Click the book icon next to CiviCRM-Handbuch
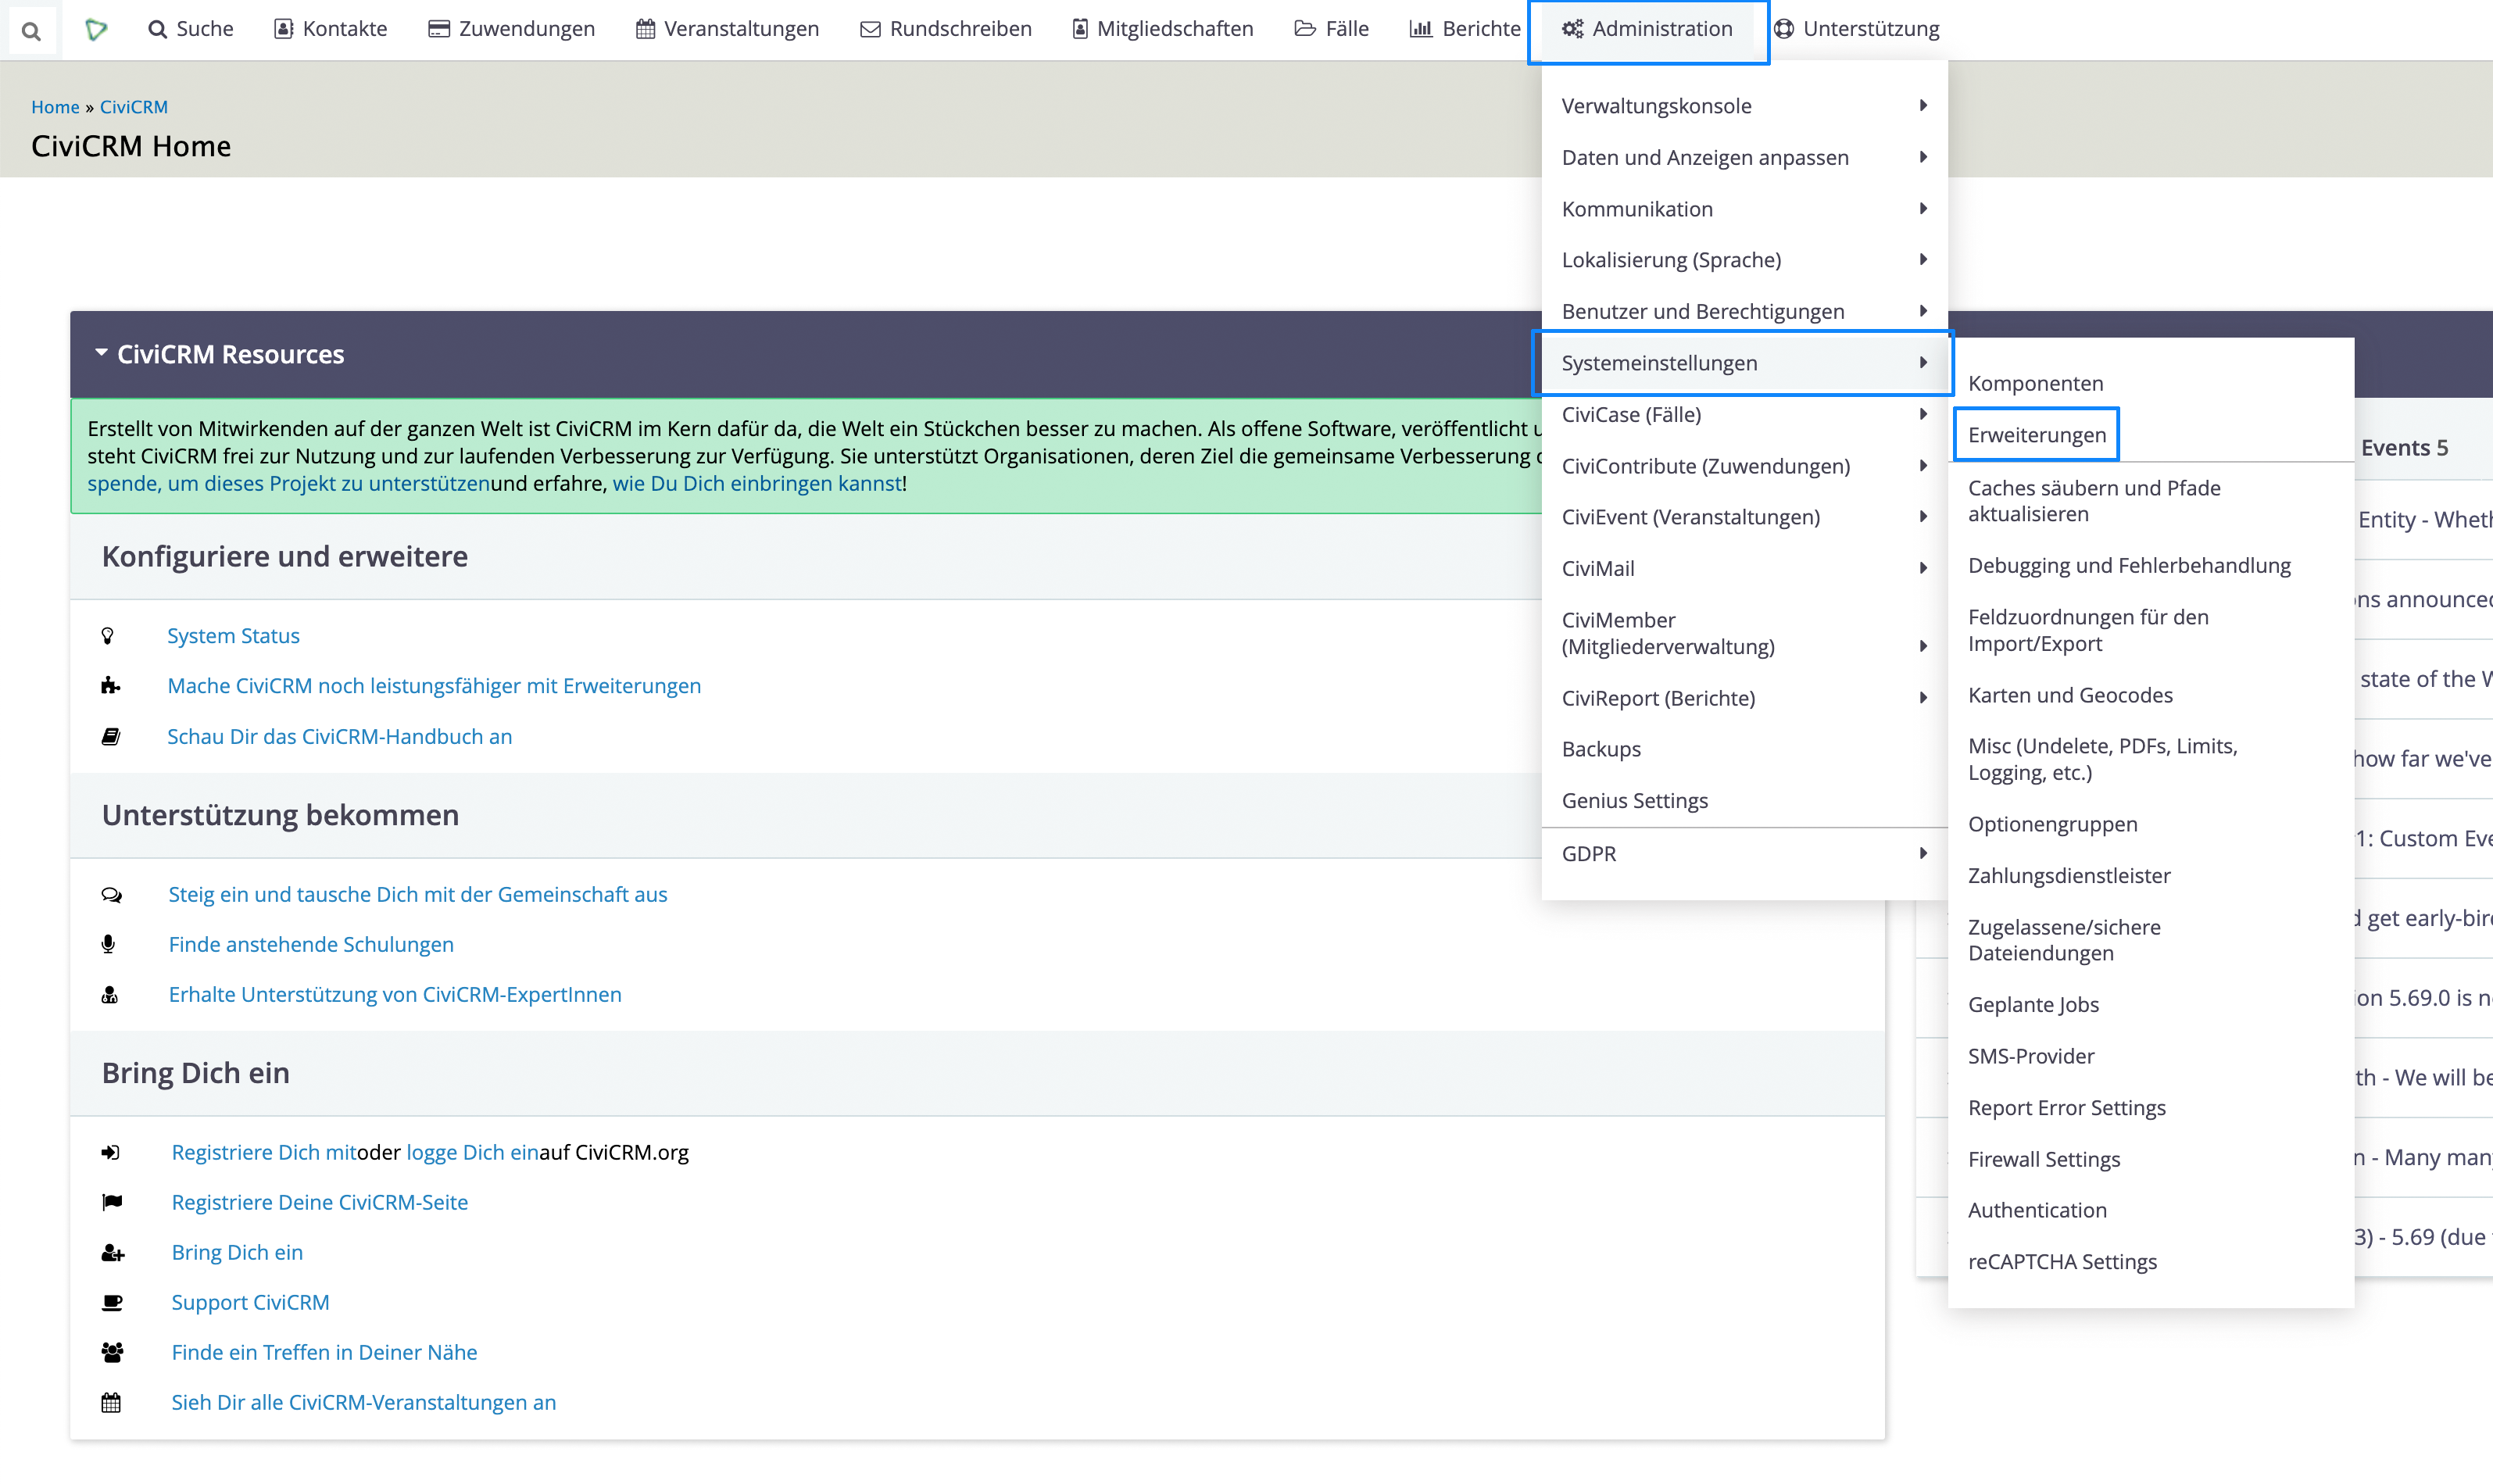 (x=111, y=737)
